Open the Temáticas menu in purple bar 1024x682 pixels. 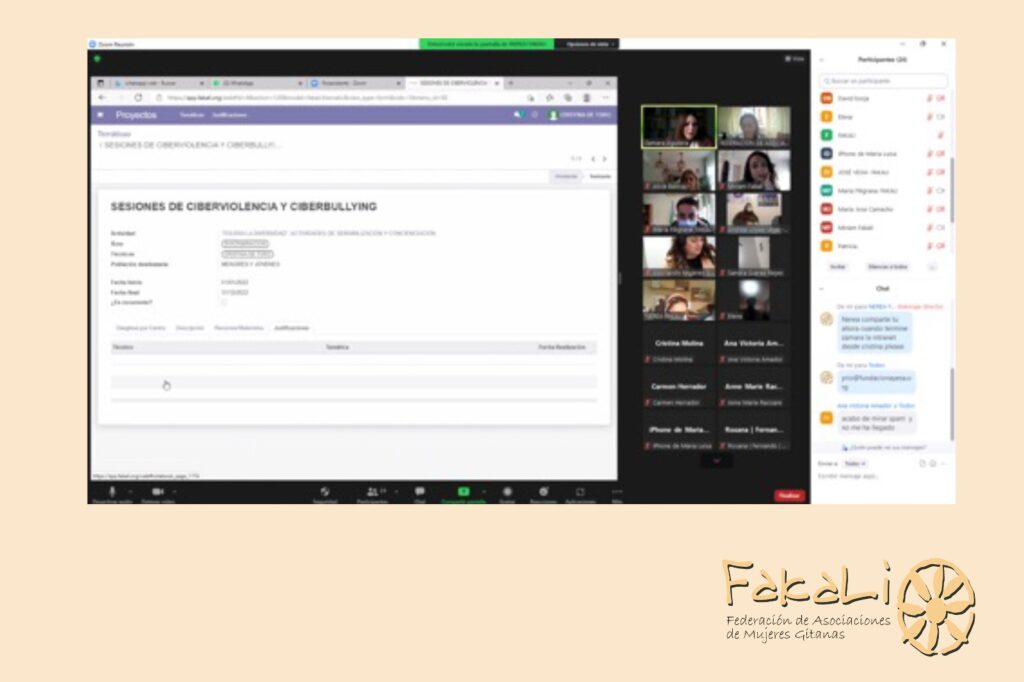[192, 115]
